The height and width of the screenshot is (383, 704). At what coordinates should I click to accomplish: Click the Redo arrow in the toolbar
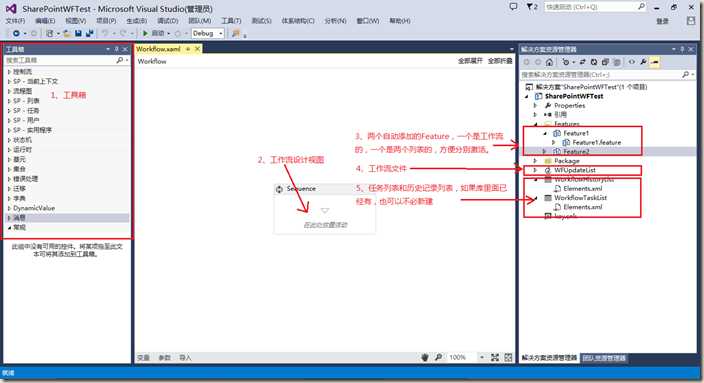(x=123, y=33)
